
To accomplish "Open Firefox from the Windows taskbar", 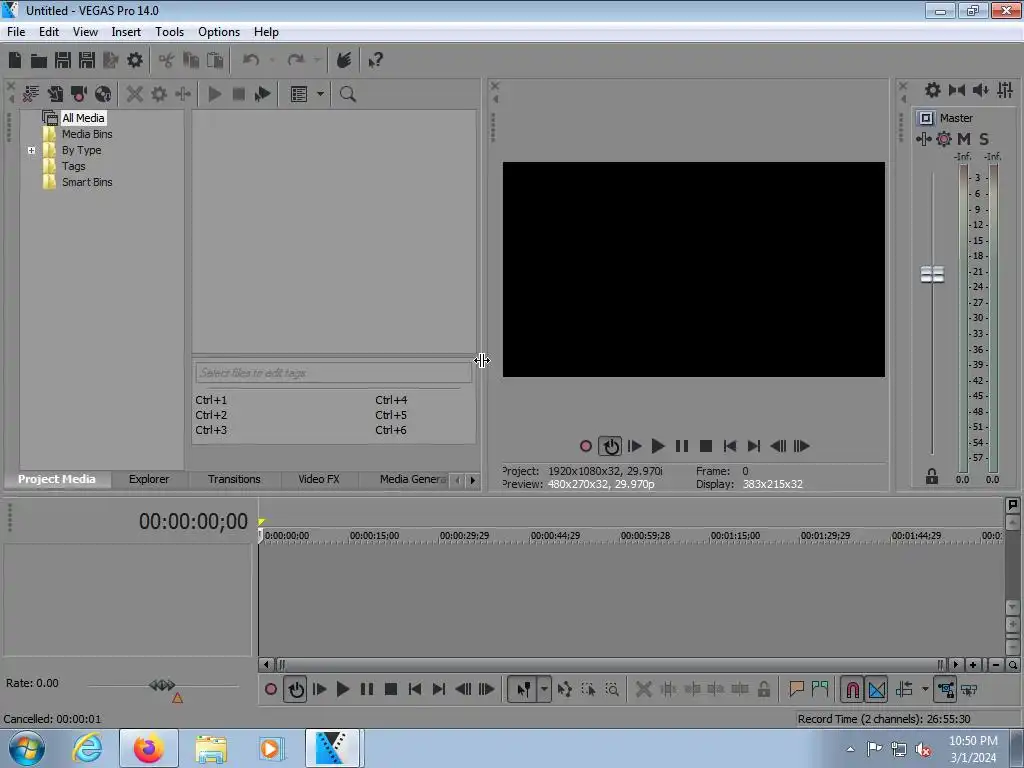I will (148, 748).
